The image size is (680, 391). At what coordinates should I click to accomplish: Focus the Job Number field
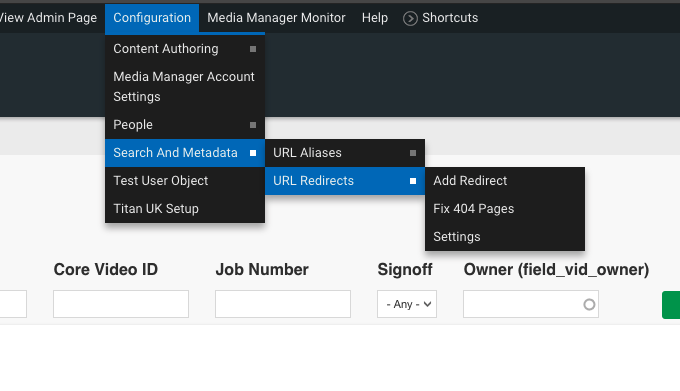(283, 304)
